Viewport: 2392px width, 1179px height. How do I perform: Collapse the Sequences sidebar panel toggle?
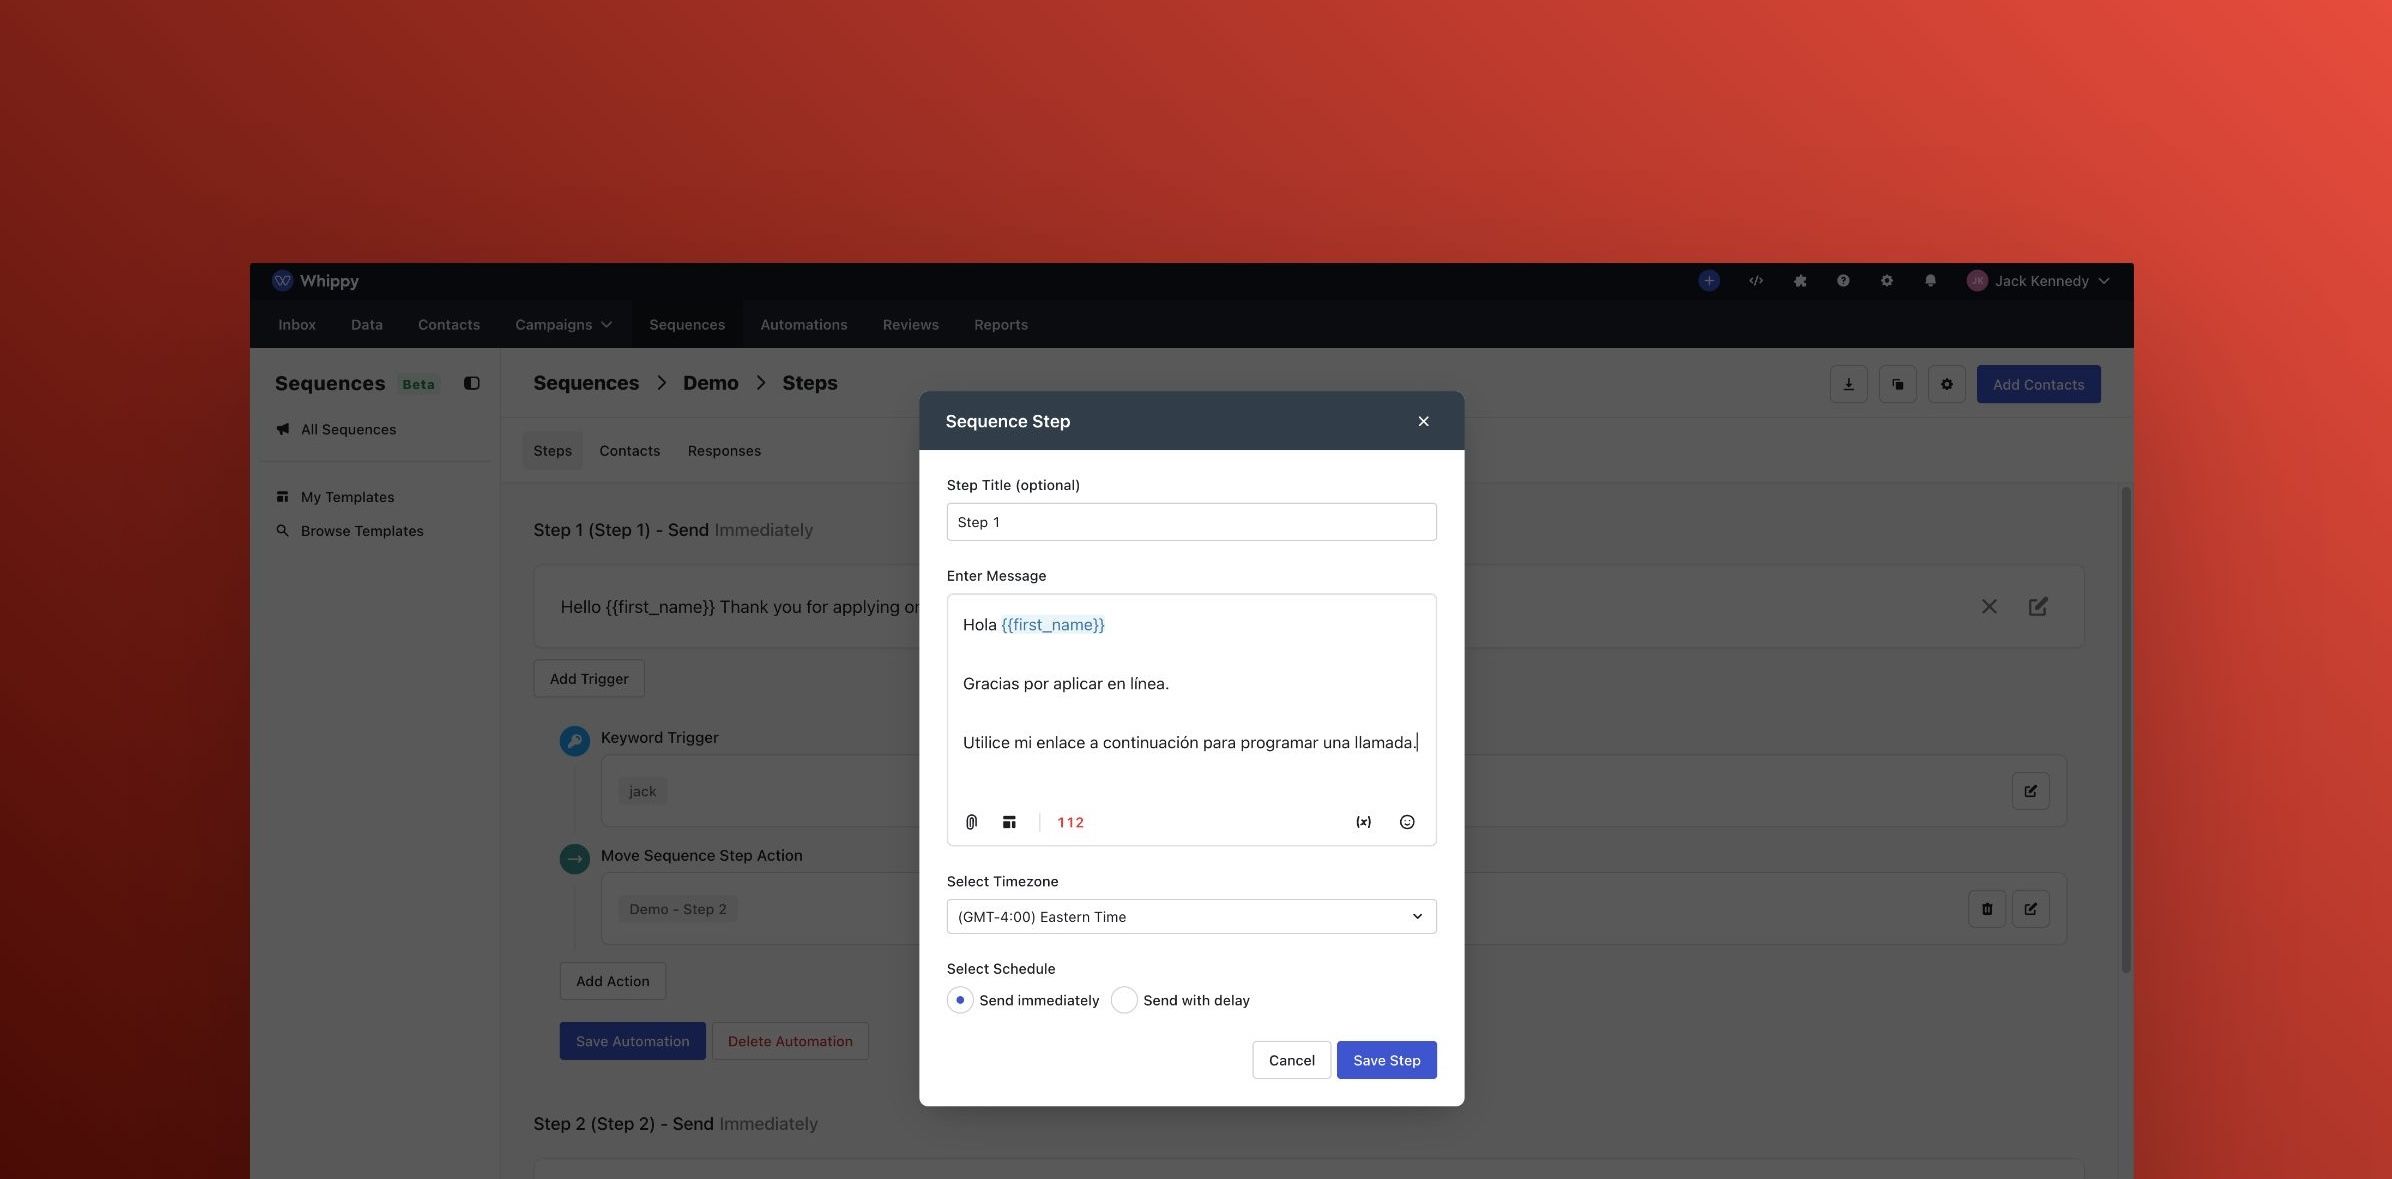pos(472,384)
